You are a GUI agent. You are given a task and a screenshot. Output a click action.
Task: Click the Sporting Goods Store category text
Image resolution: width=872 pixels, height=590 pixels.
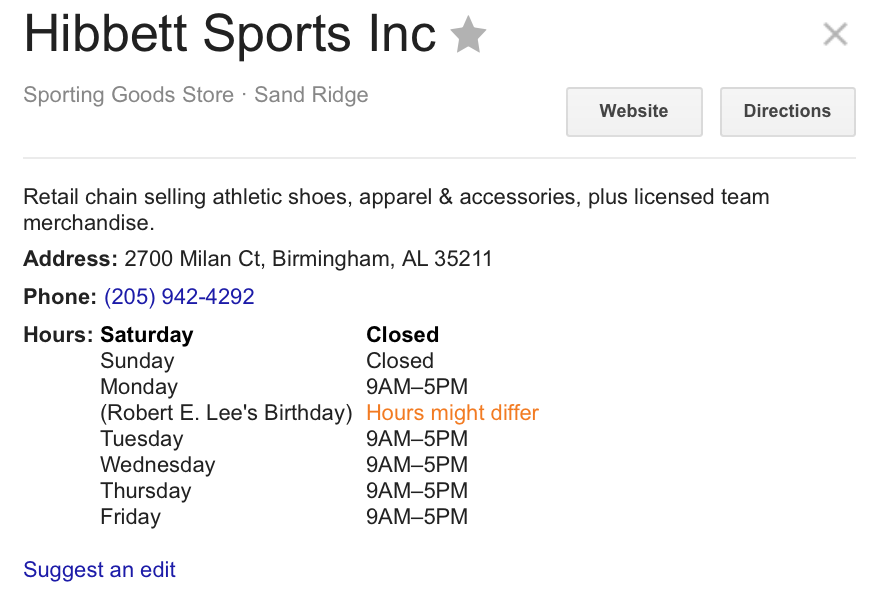coord(128,95)
